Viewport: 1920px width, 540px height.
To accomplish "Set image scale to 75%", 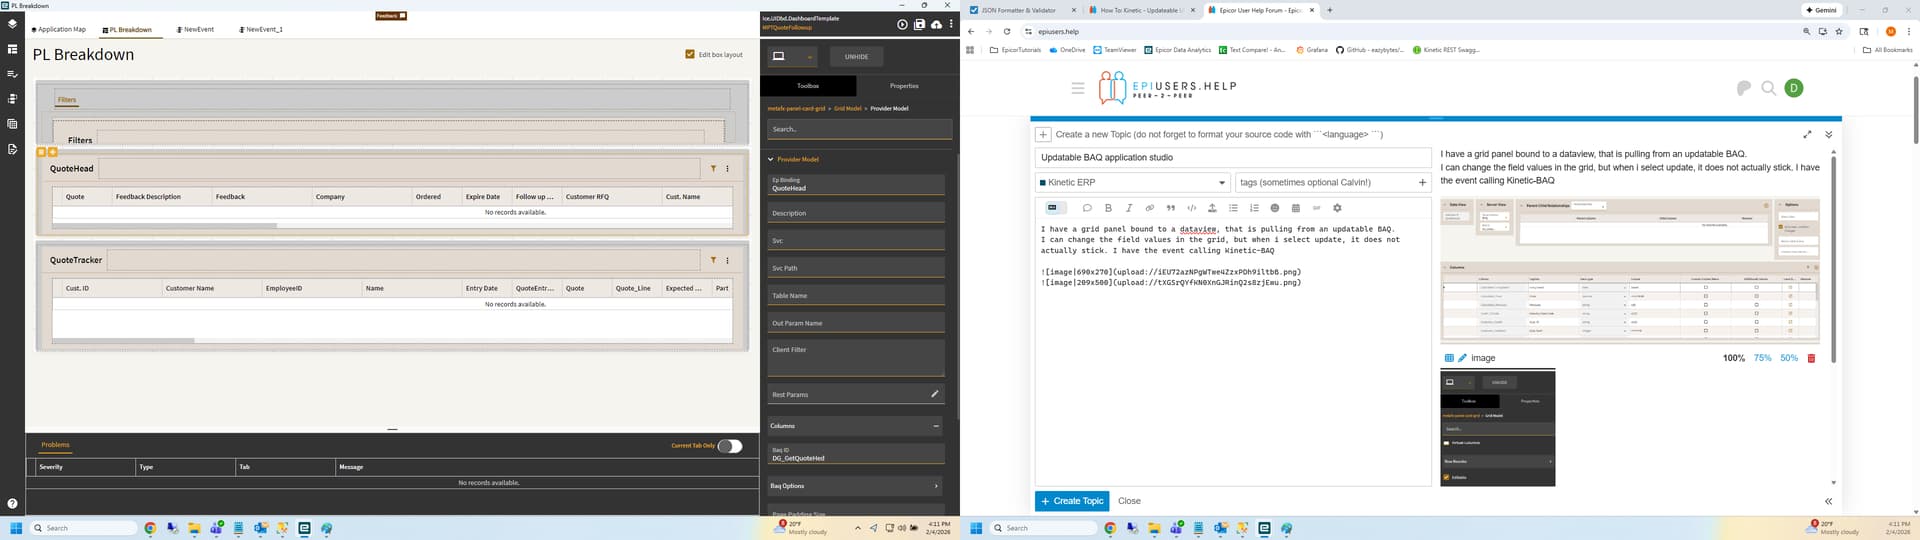I will (x=1762, y=358).
